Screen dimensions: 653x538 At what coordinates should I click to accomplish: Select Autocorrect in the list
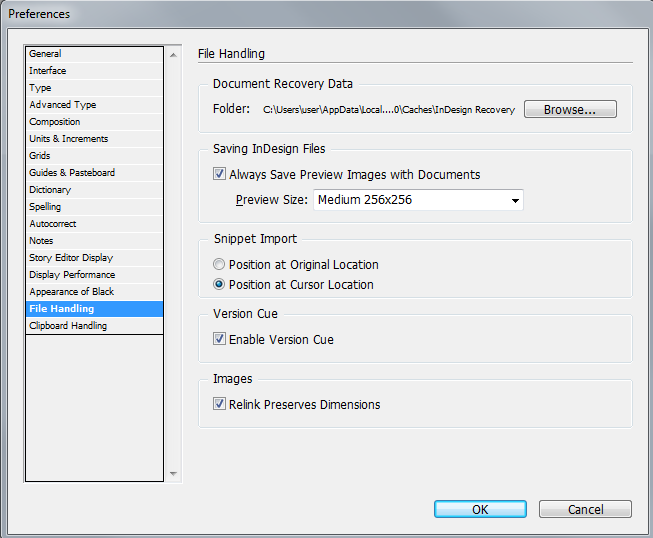point(94,224)
